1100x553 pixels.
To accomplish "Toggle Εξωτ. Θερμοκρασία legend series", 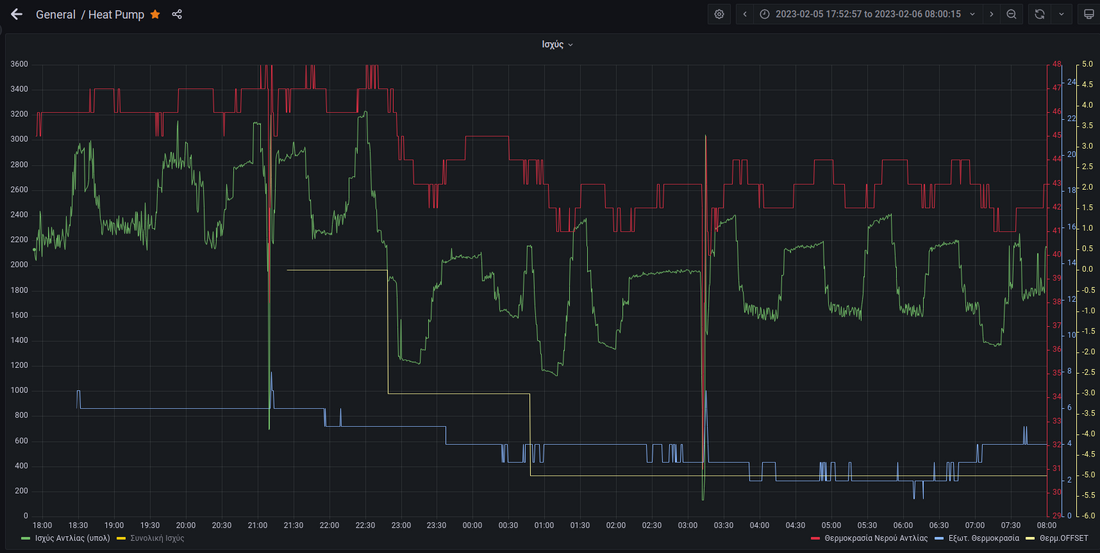I will (x=984, y=538).
